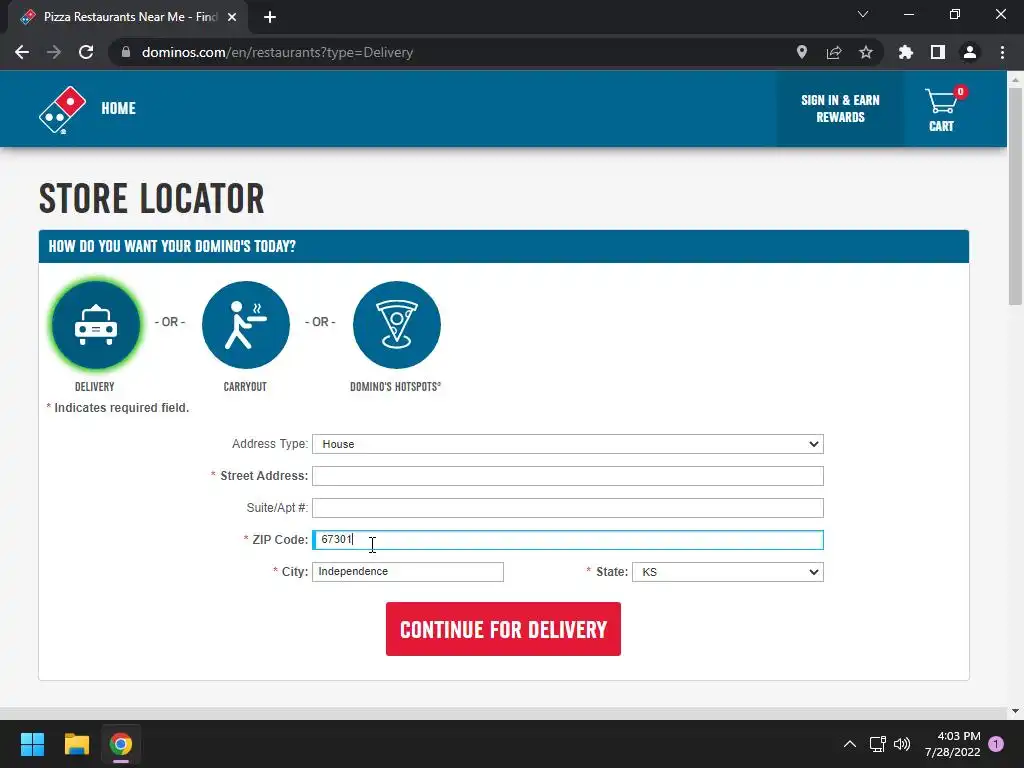This screenshot has width=1024, height=768.
Task: Open a new tab with plus icon
Action: click(x=270, y=17)
